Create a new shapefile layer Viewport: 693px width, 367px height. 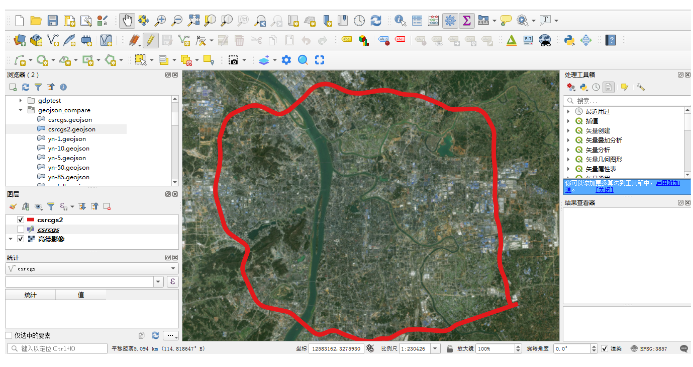pyautogui.click(x=53, y=40)
